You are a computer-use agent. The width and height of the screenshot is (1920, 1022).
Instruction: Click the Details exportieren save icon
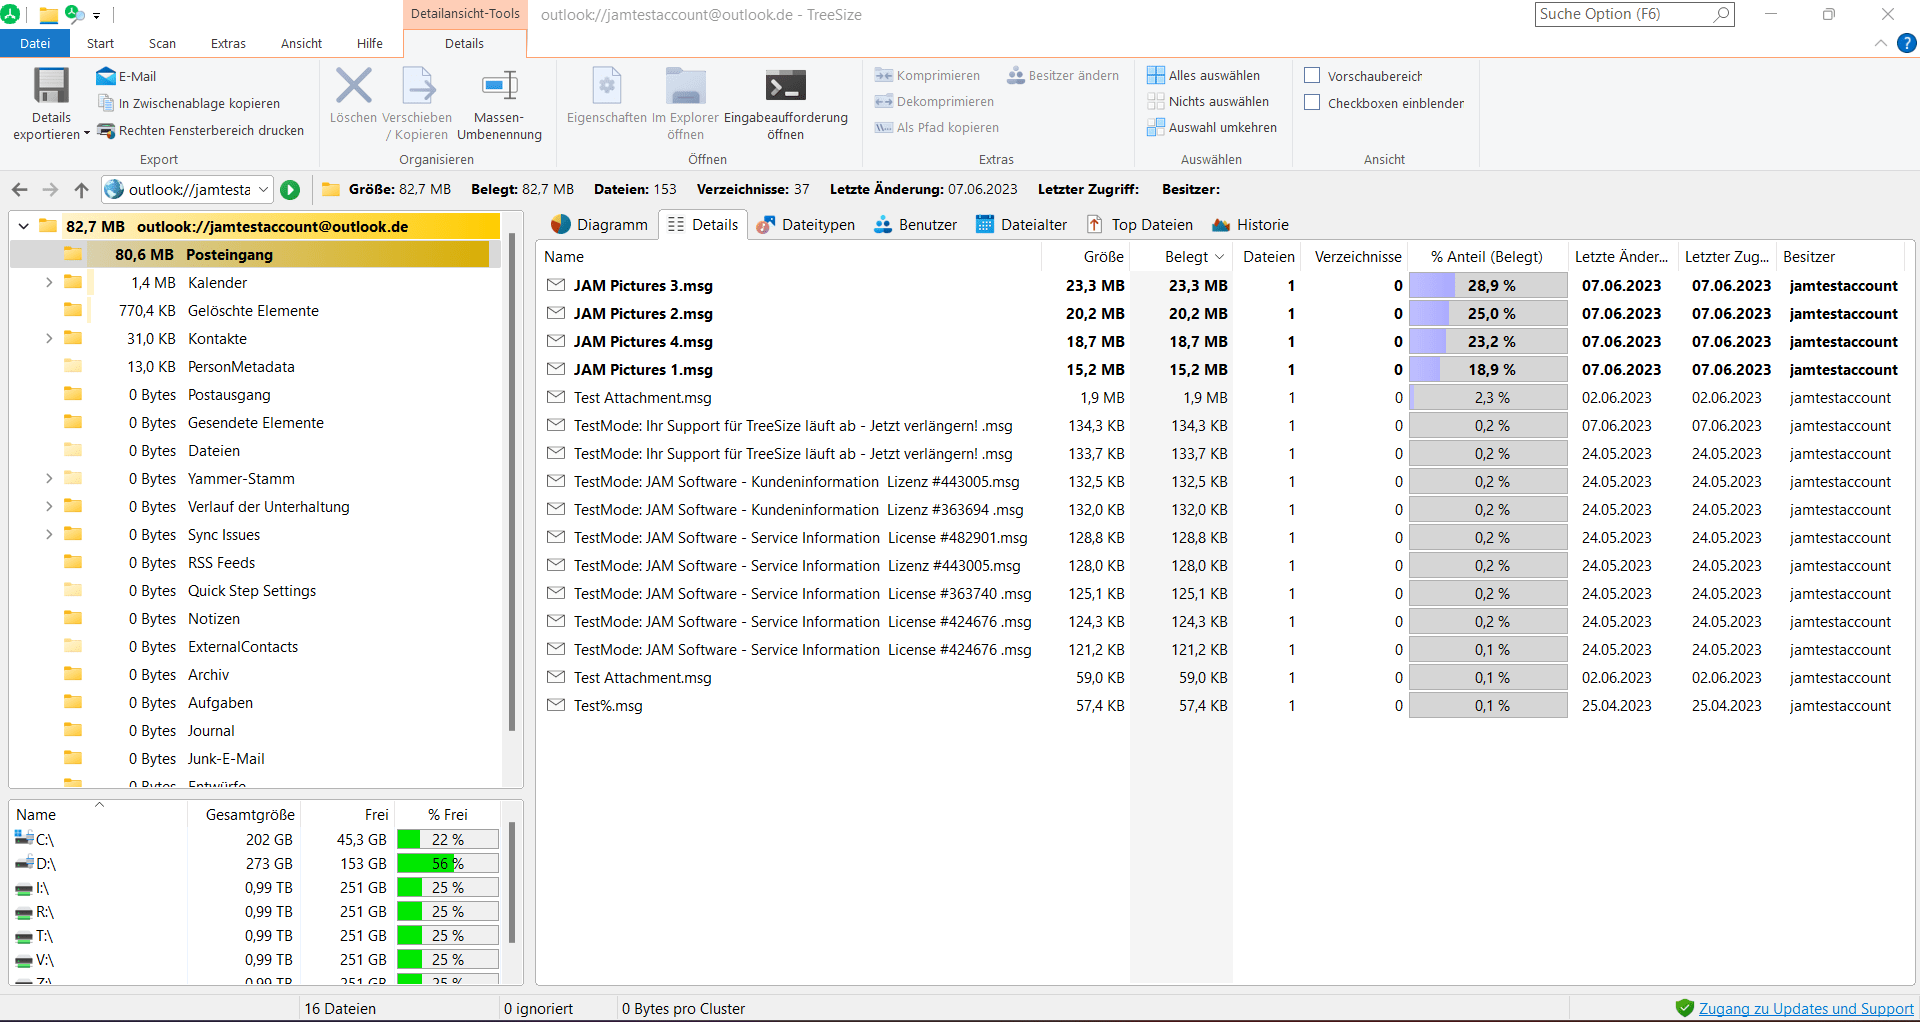[x=51, y=86]
